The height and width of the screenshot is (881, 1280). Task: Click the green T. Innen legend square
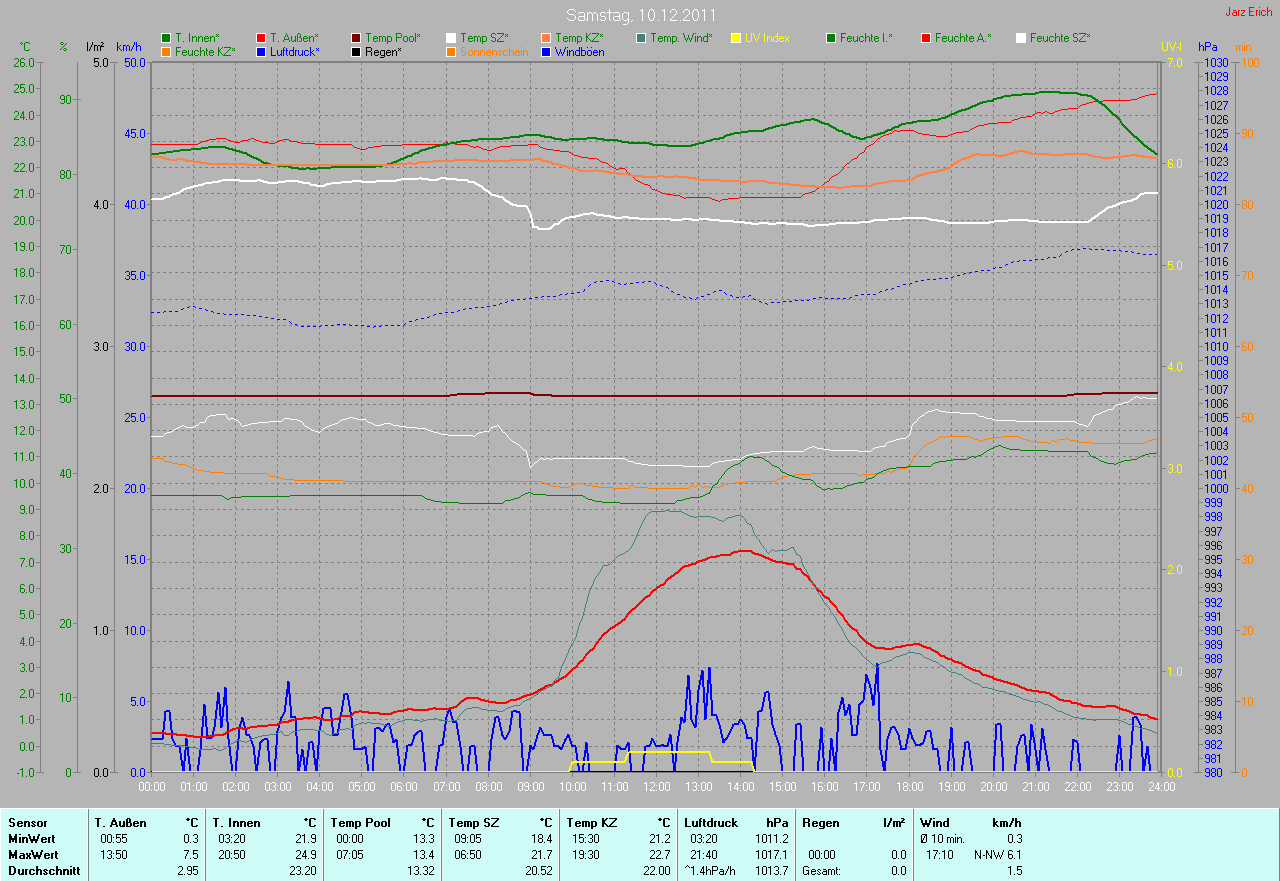tap(166, 38)
